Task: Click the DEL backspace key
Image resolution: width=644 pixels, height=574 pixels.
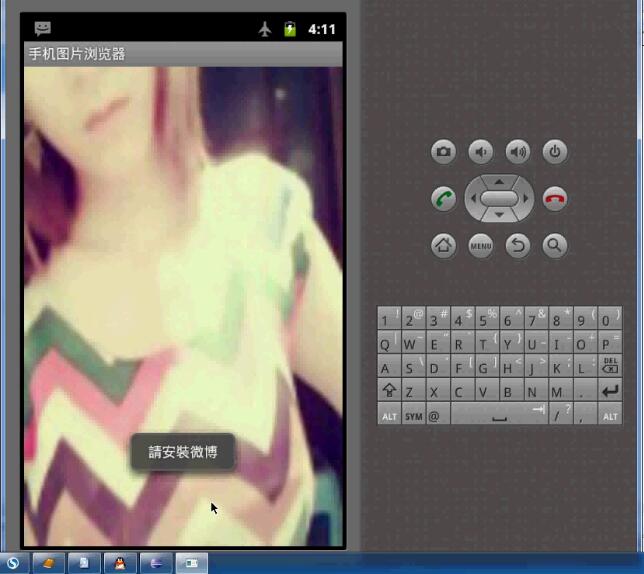Action: (x=610, y=366)
